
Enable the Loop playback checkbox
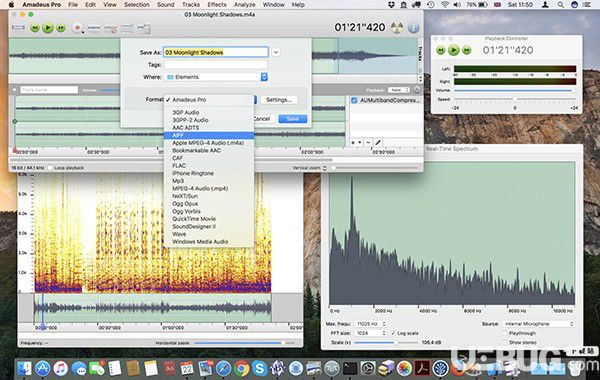tap(50, 168)
